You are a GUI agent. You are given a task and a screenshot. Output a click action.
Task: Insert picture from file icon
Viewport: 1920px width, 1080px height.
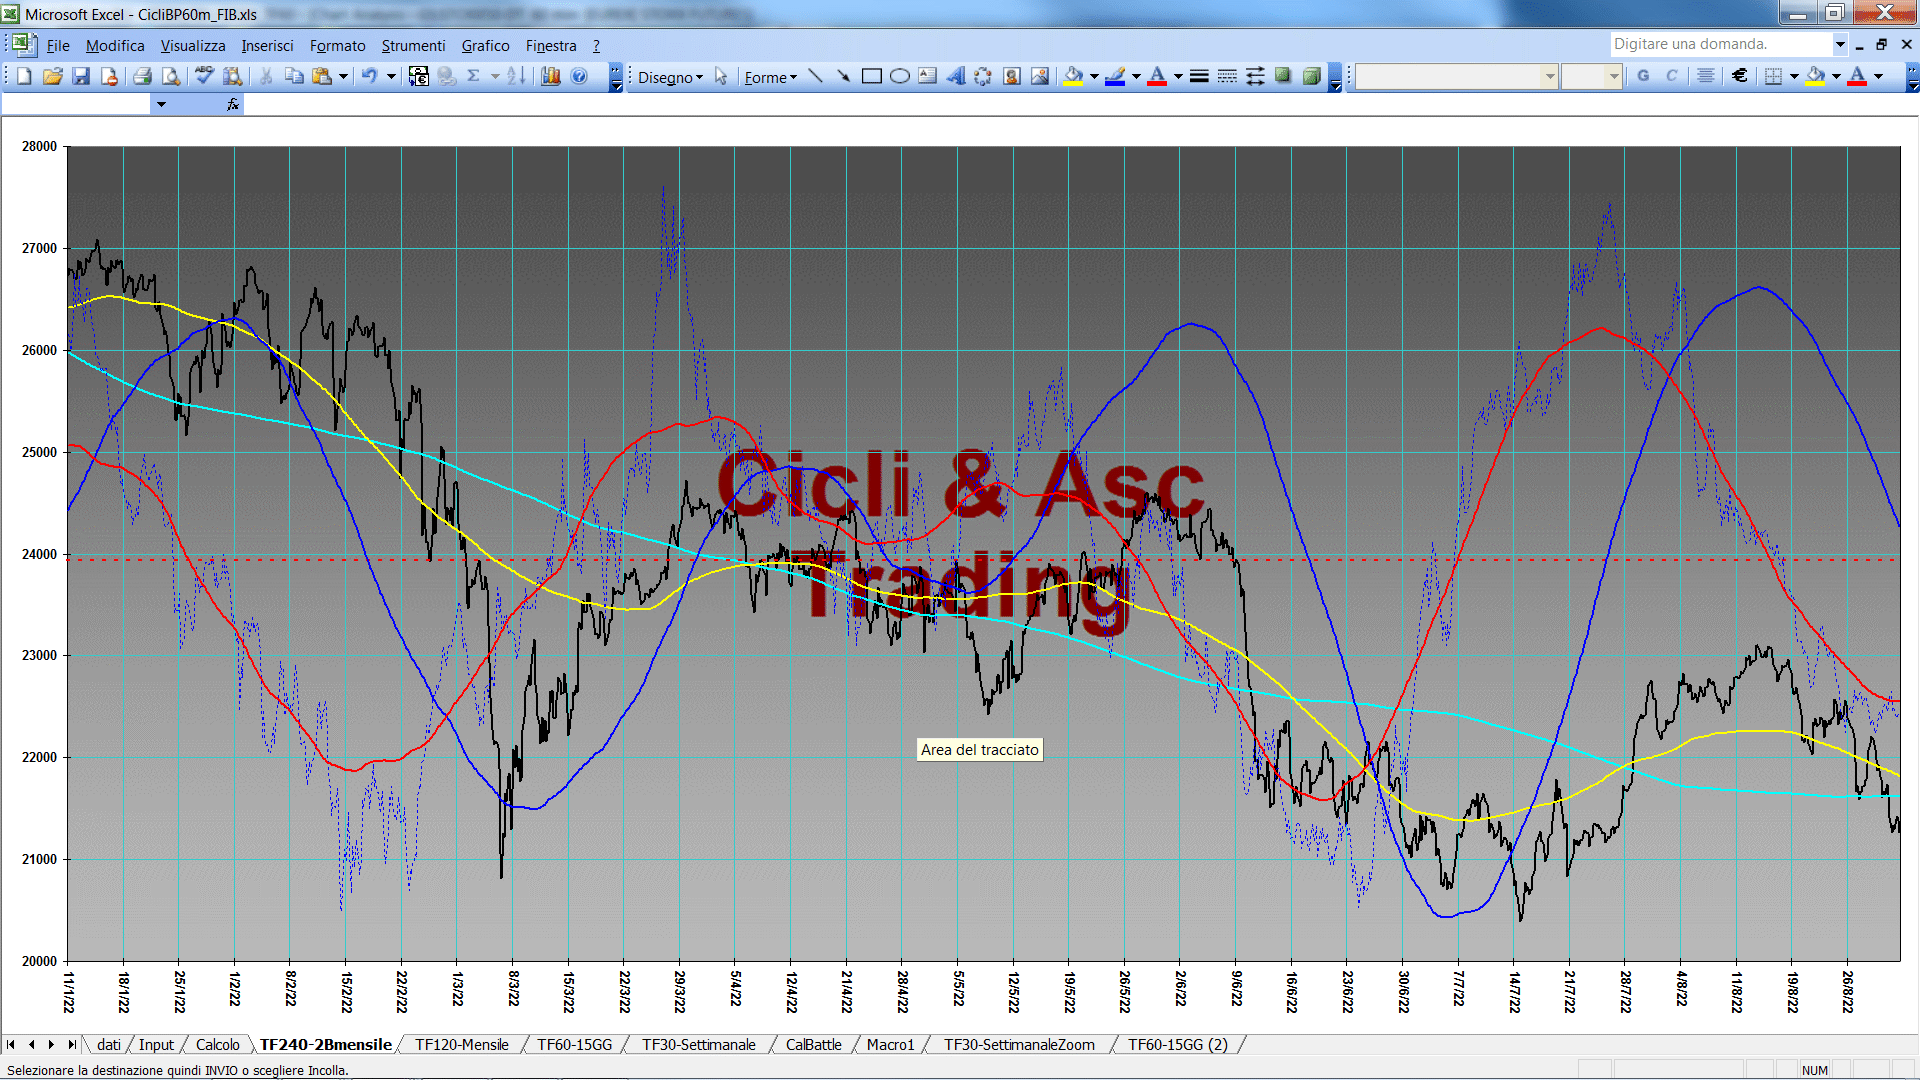(1040, 76)
